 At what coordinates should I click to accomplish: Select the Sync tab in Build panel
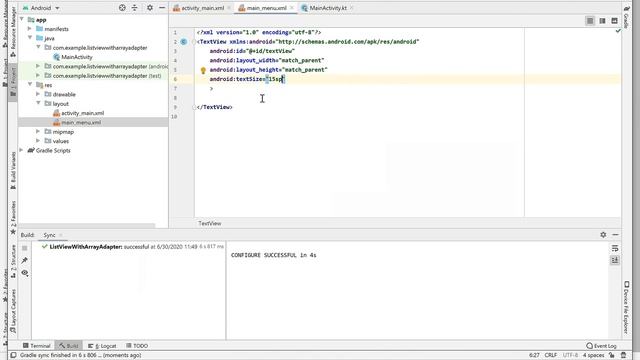49,235
